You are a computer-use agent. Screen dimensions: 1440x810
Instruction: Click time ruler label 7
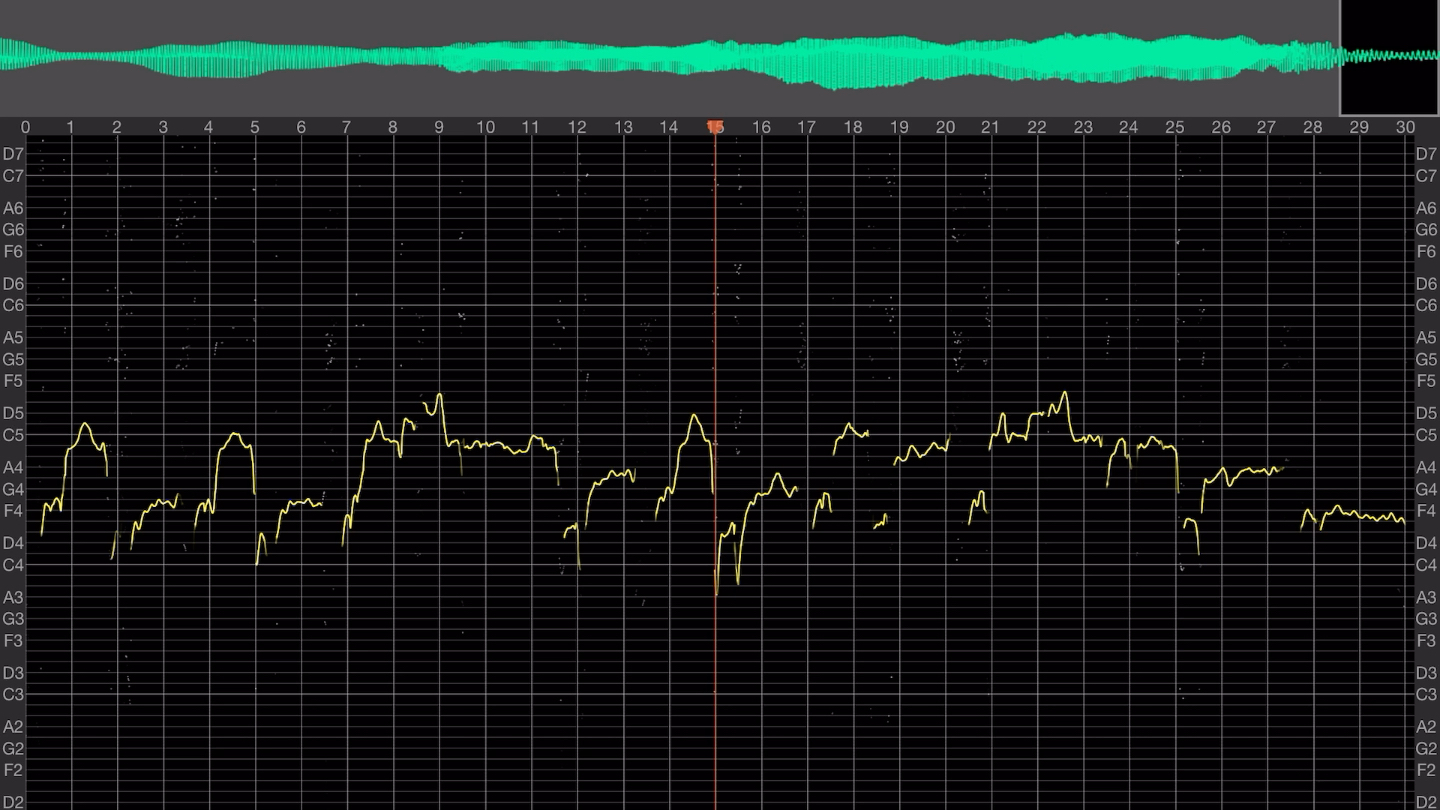(347, 127)
